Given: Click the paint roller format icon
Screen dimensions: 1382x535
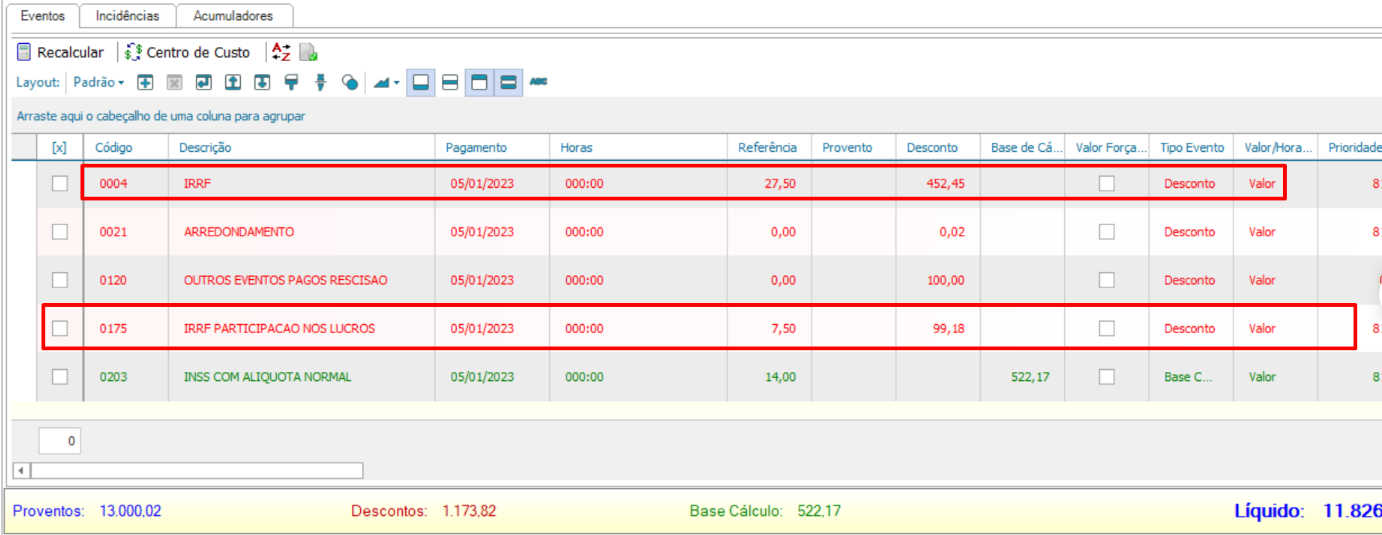Looking at the screenshot, I should click(291, 83).
